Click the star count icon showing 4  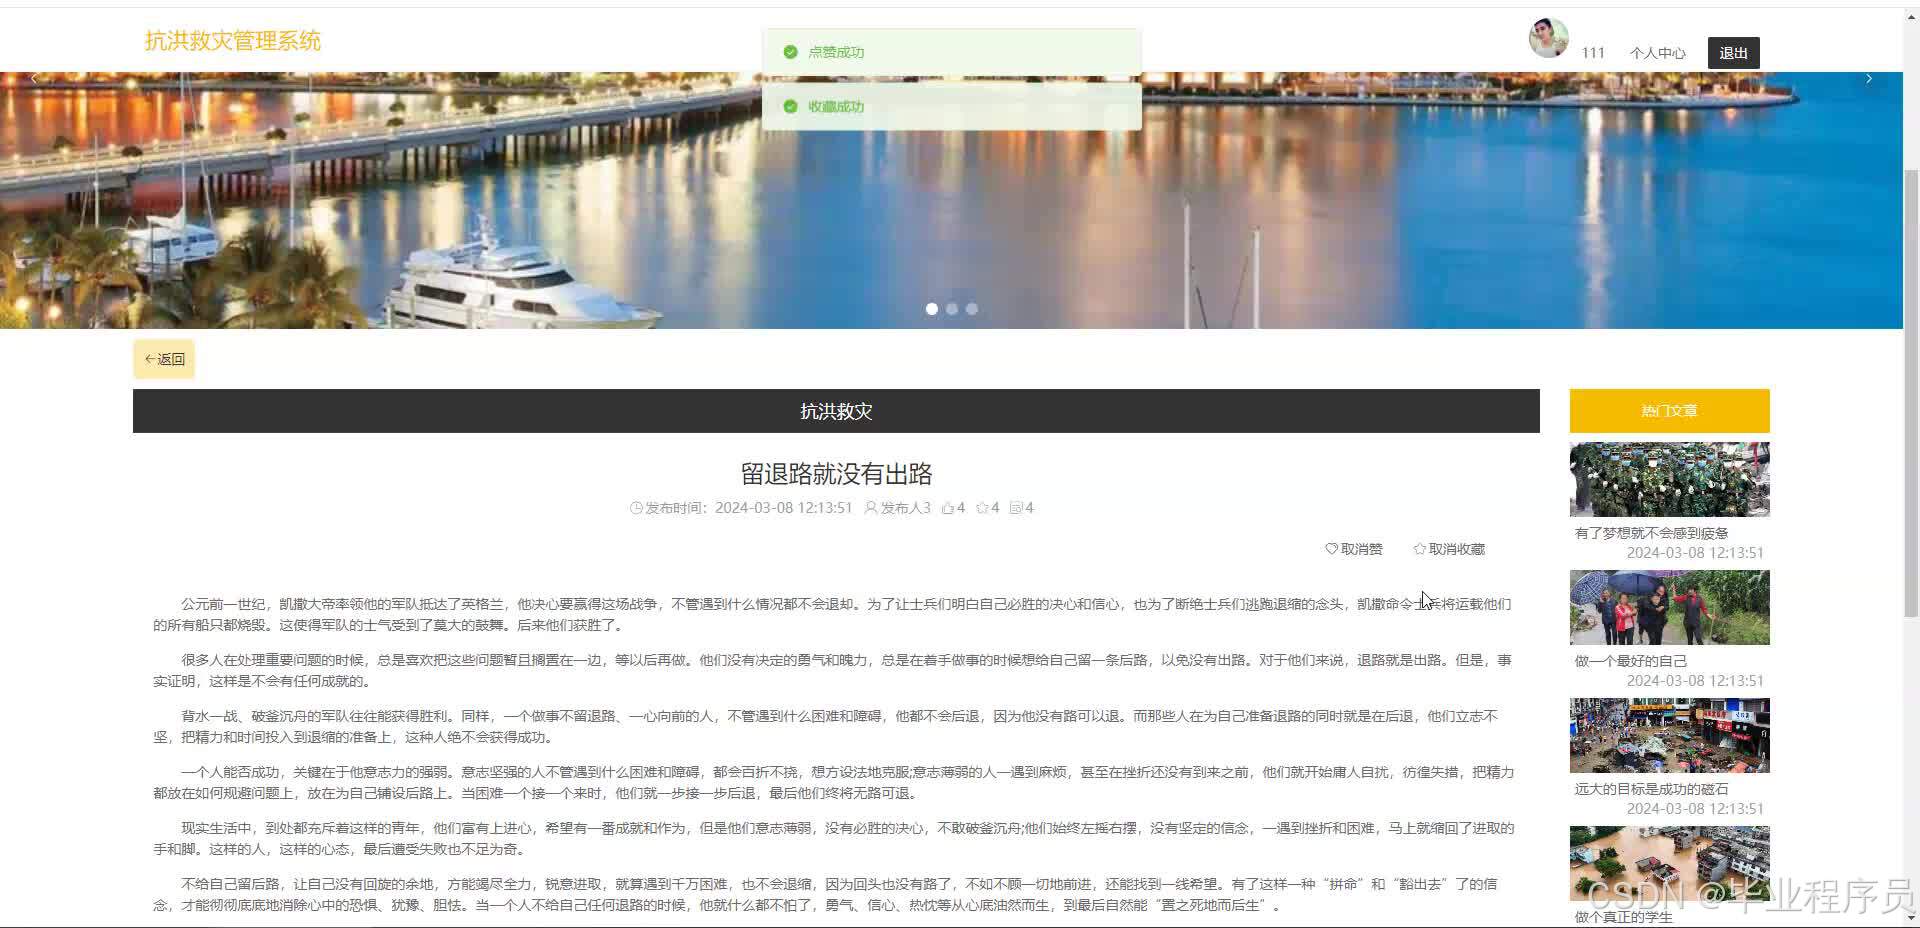pyautogui.click(x=982, y=507)
